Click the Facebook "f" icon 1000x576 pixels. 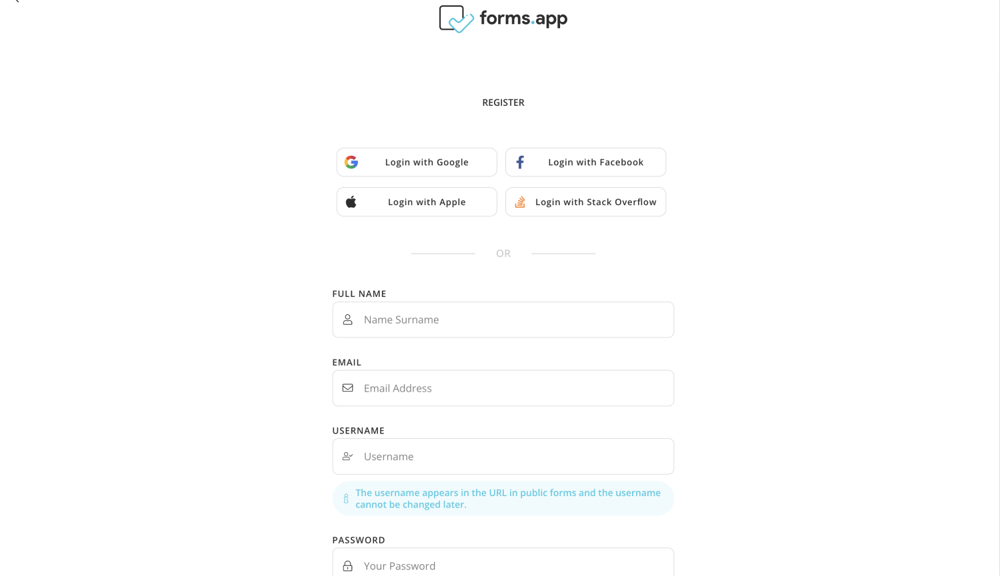click(x=521, y=161)
